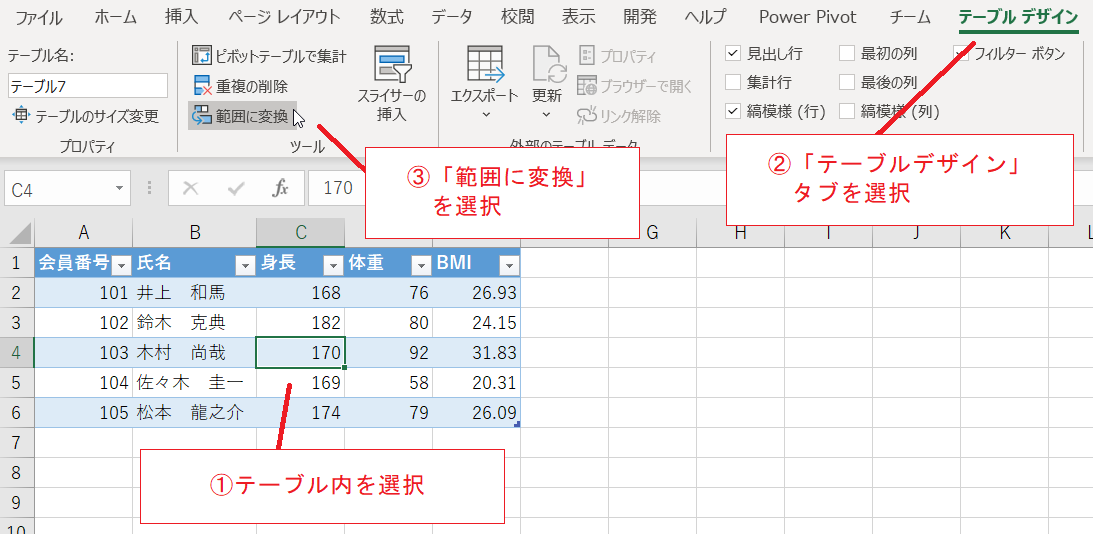Click 体重 value 58

pyautogui.click(x=388, y=383)
